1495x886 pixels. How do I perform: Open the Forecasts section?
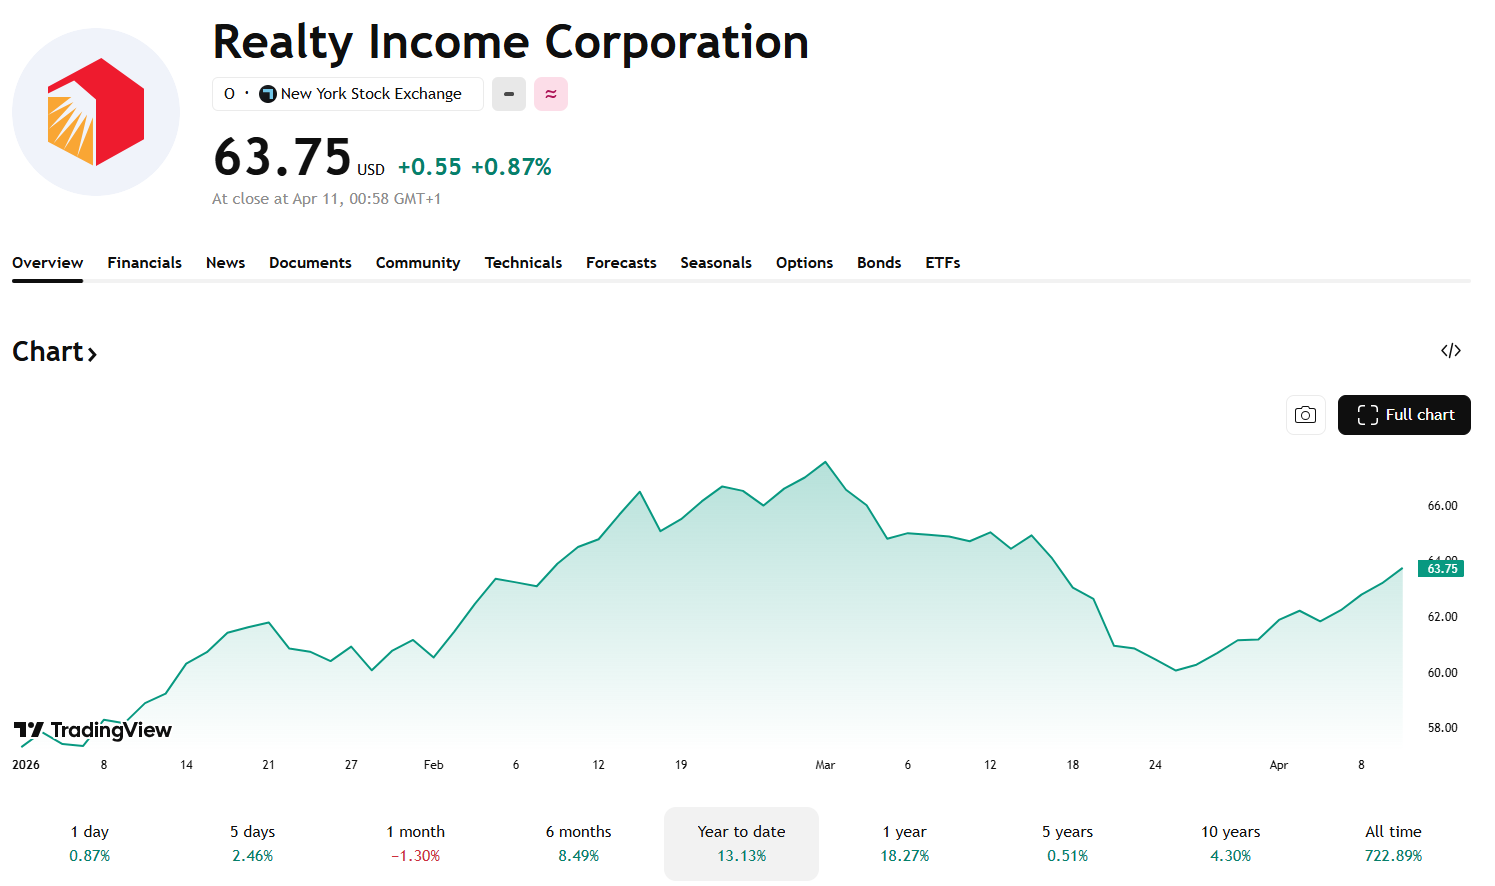pyautogui.click(x=621, y=262)
